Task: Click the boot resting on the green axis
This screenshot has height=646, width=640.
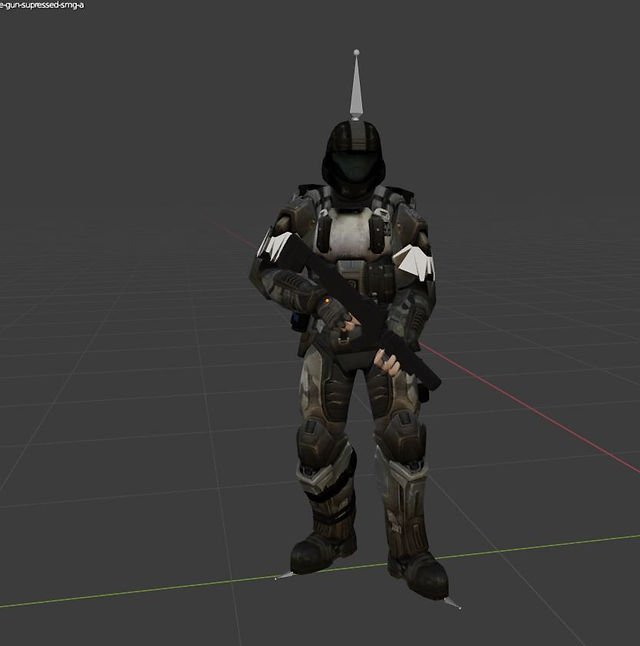Action: (323, 551)
